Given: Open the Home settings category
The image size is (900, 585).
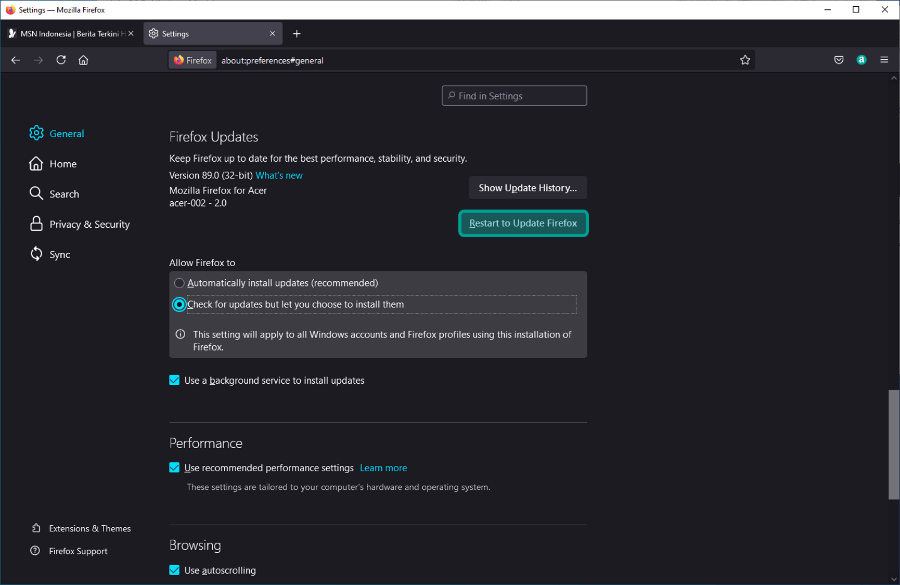Looking at the screenshot, I should pos(53,164).
